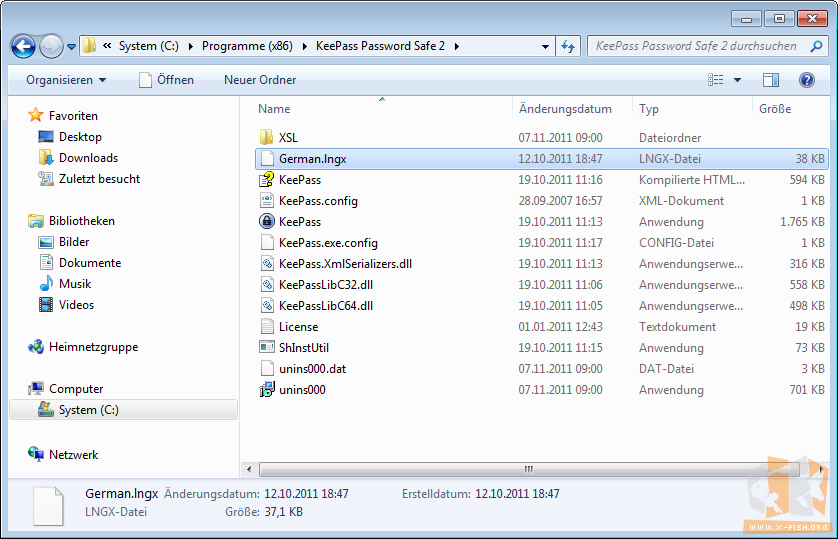Viewport: 838px width, 539px height.
Task: Open the view options dropdown arrow
Action: coord(738,80)
